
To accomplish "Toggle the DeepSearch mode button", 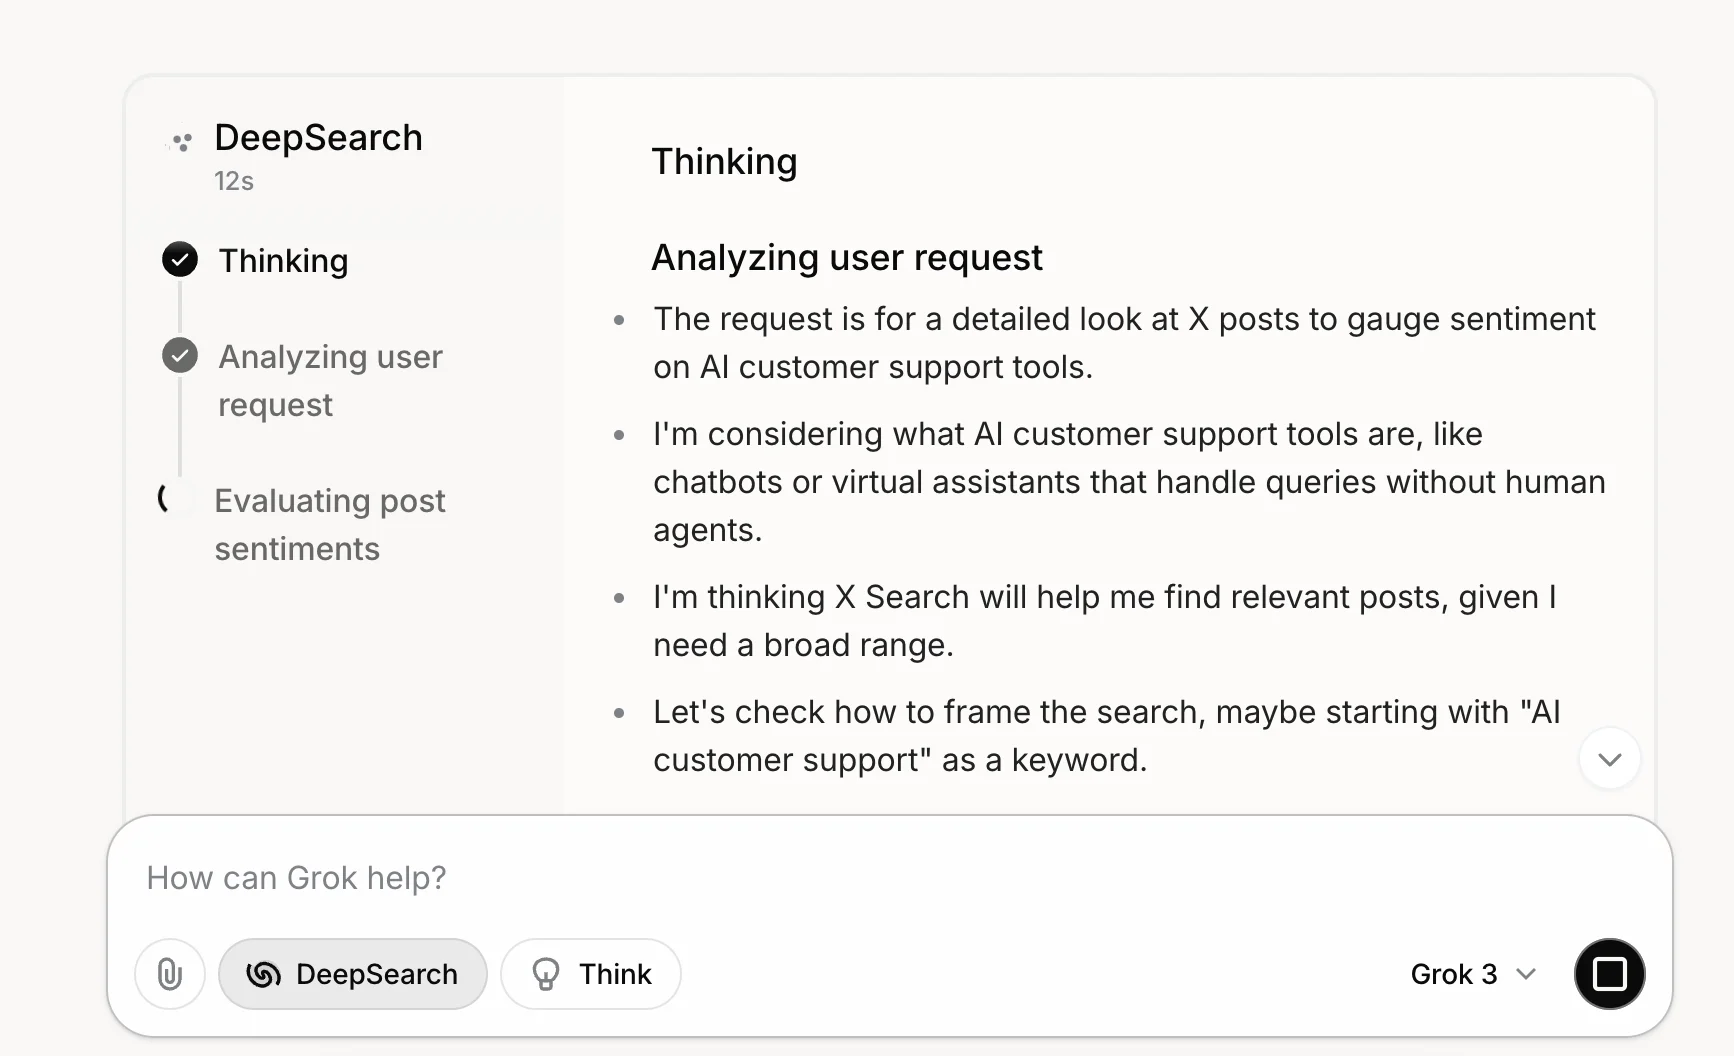I will [353, 974].
